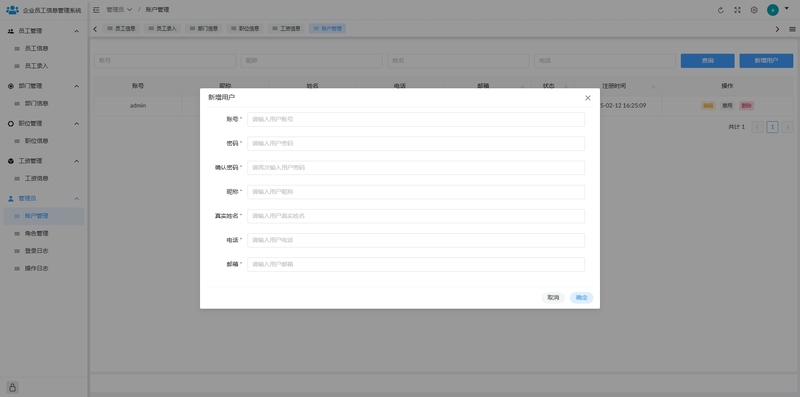Click the teal user avatar
Viewport: 800px width, 397px height.
click(773, 10)
